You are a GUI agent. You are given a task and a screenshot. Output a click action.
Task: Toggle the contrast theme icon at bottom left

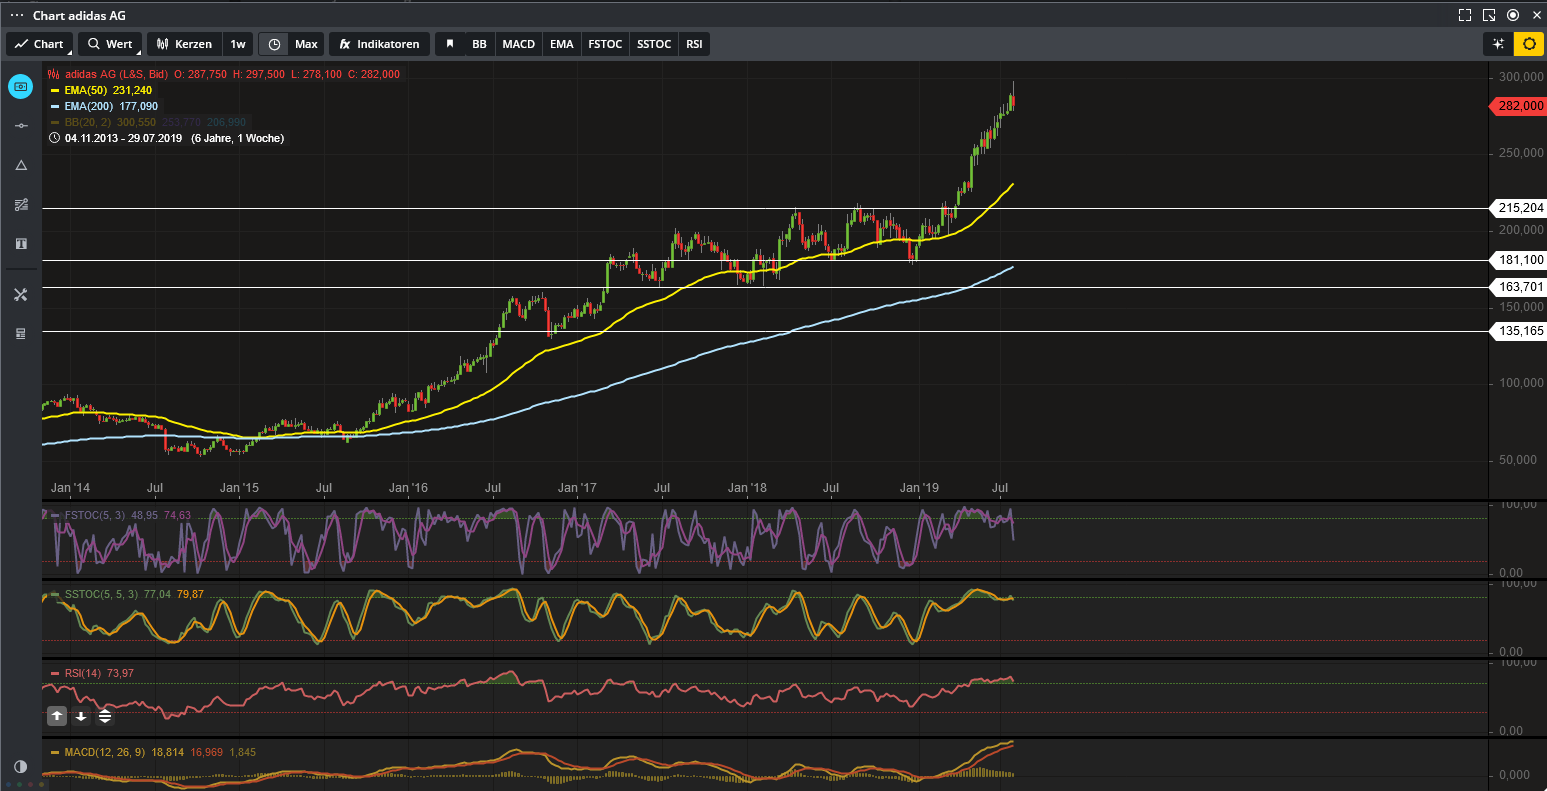tap(20, 767)
